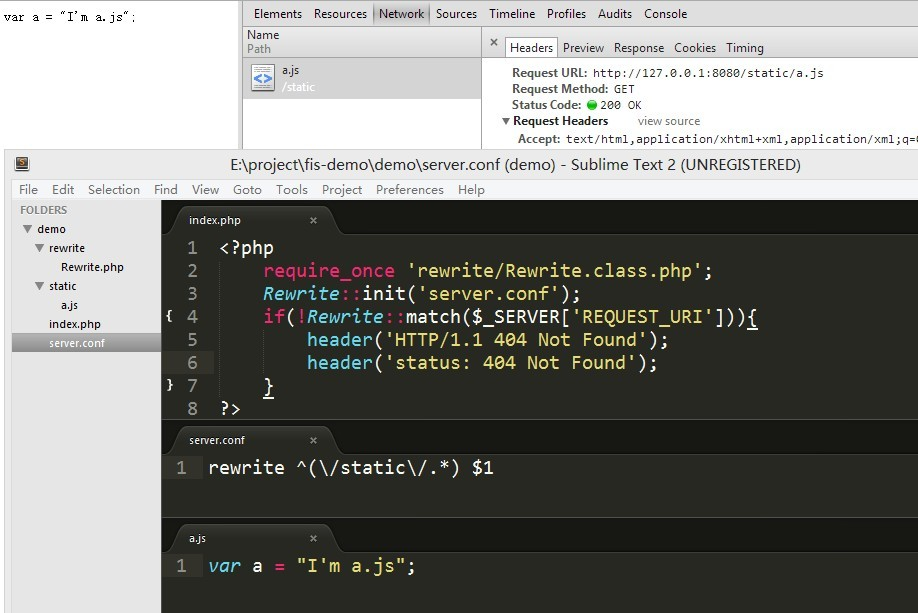Open the Resources panel in DevTools

[x=340, y=13]
